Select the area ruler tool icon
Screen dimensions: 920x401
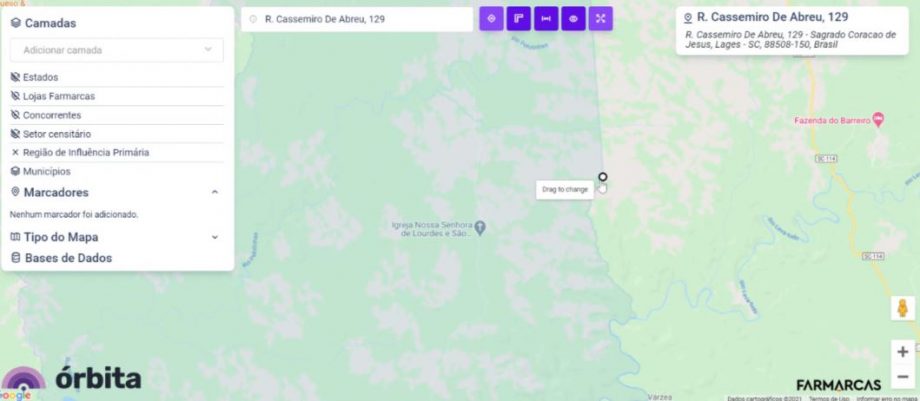click(x=519, y=19)
